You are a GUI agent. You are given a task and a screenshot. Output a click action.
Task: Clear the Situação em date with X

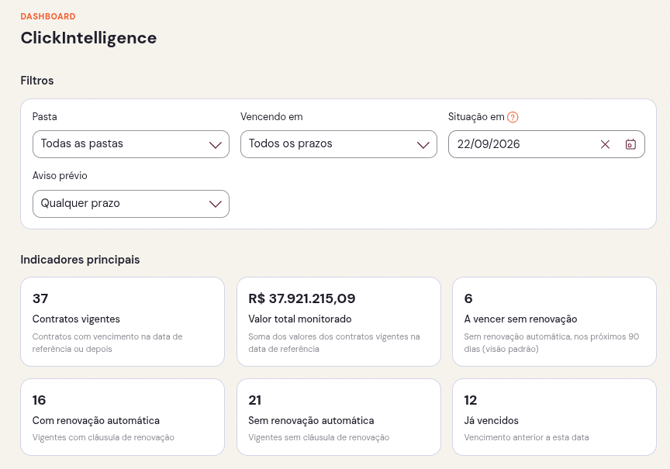[x=605, y=144]
